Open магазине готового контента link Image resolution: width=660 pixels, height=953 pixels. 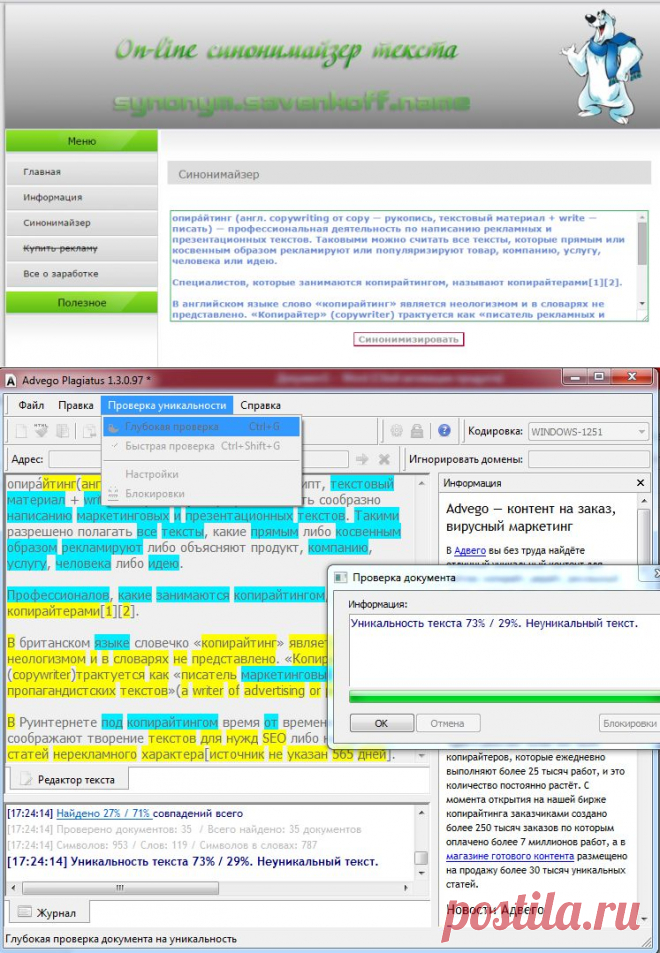(510, 856)
